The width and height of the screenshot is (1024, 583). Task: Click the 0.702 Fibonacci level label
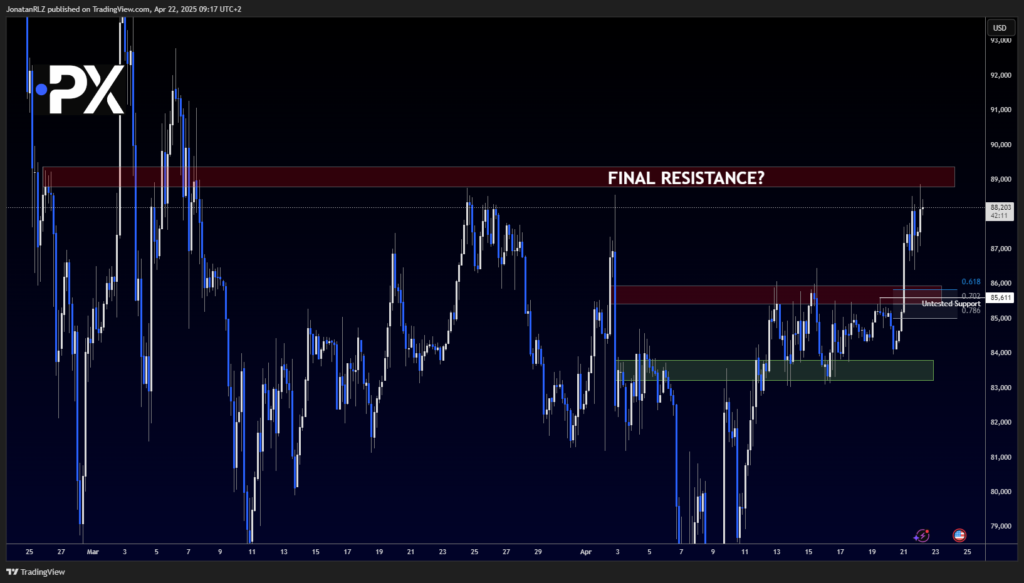tap(970, 296)
